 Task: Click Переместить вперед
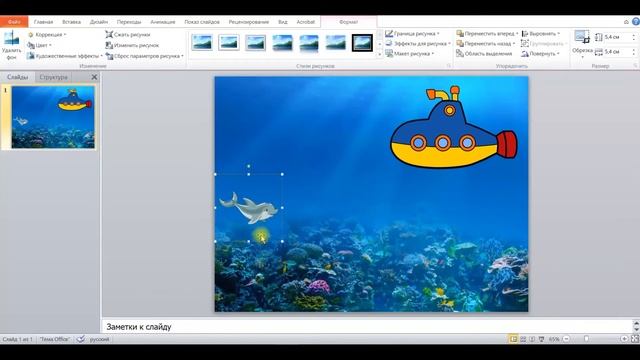(x=487, y=33)
